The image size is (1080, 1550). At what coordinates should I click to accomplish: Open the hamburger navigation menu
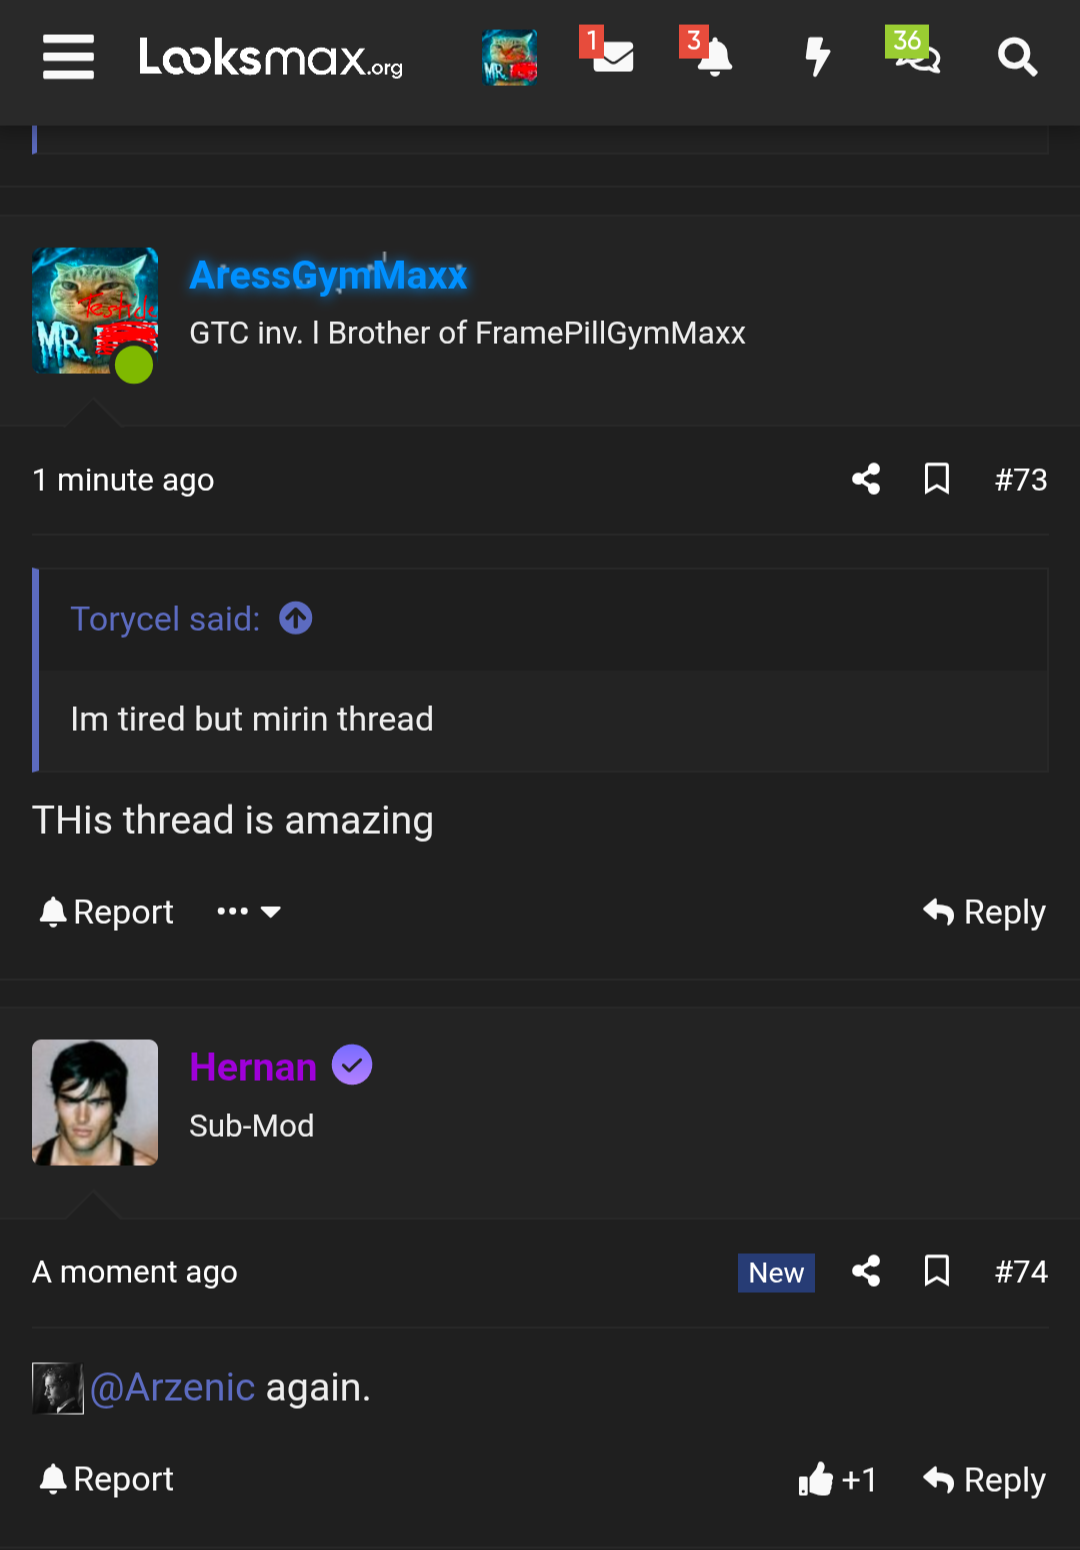point(67,58)
